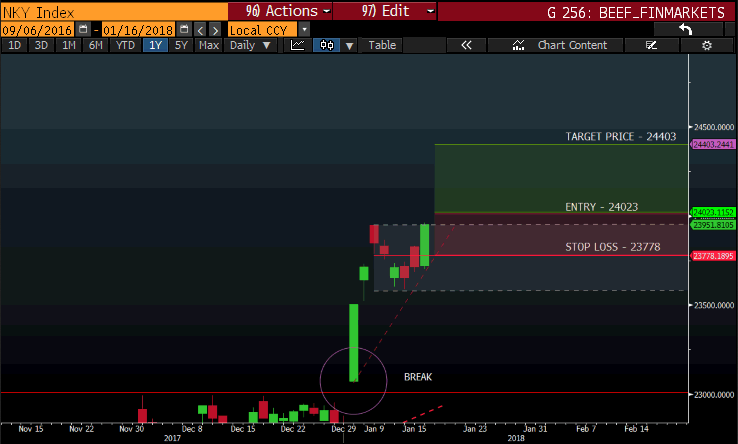Click the Chart Content button

[x=562, y=45]
